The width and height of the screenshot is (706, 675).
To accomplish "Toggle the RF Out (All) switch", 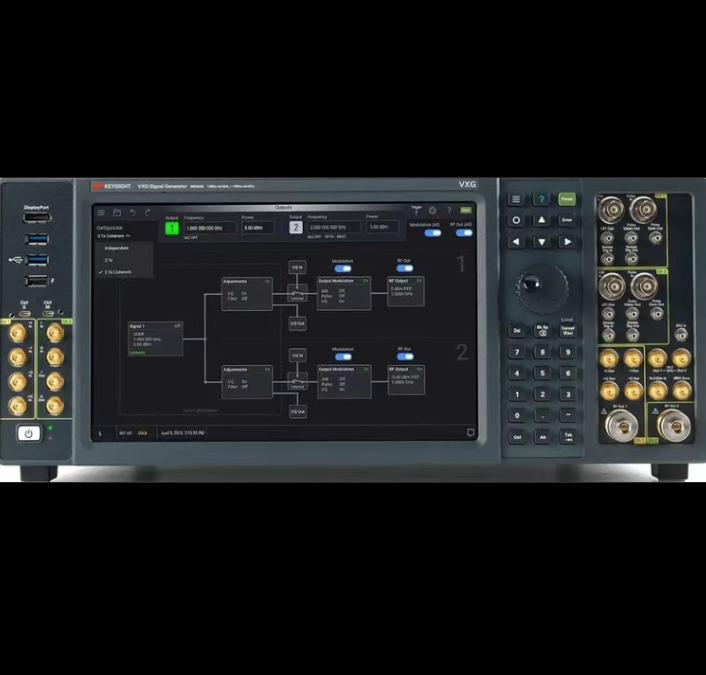I will pos(464,233).
